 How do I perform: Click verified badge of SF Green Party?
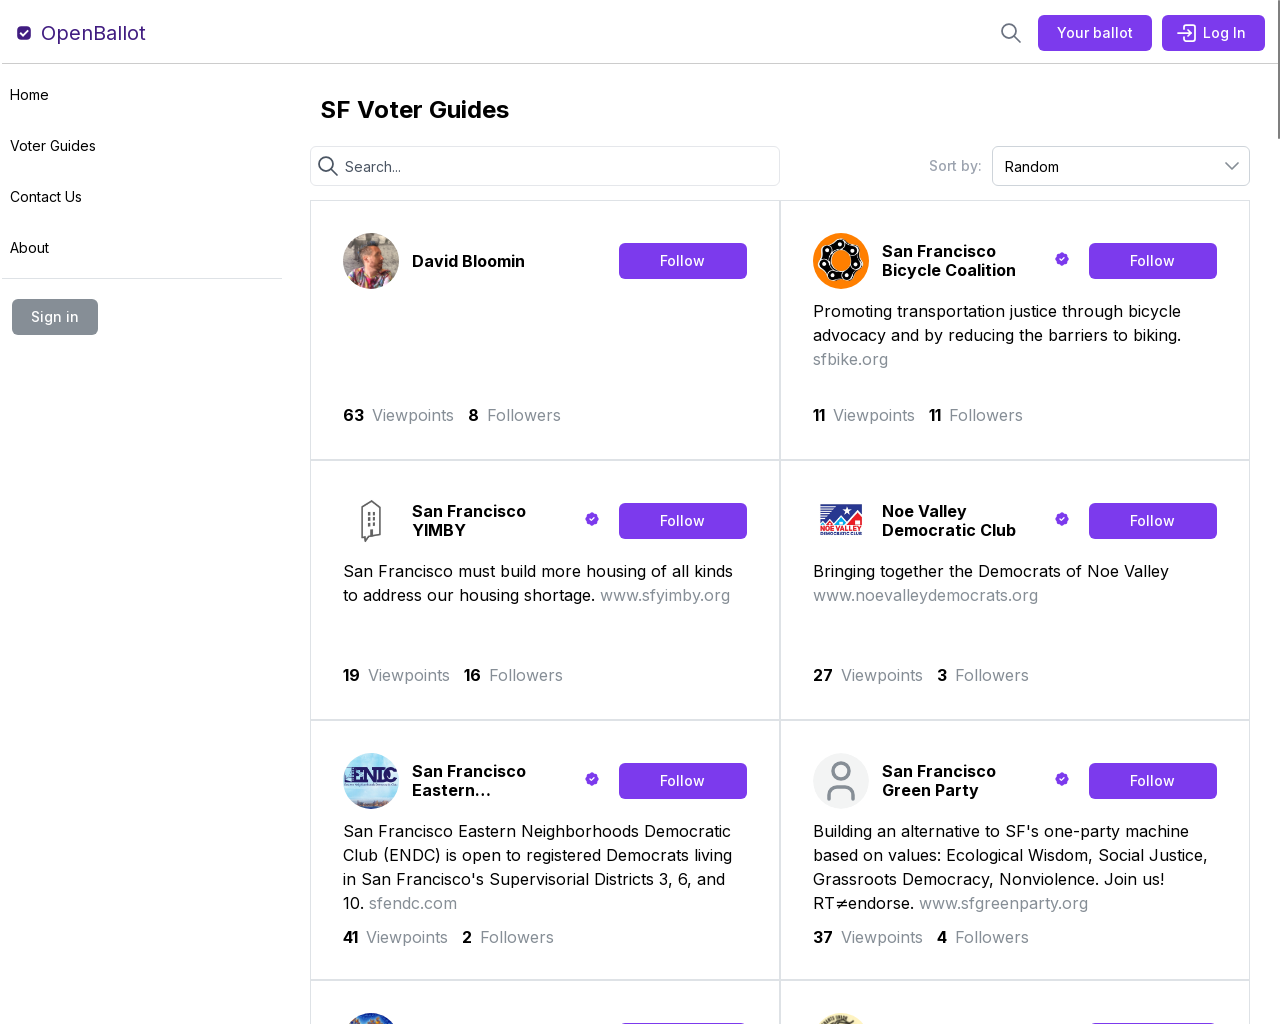[x=1062, y=780]
